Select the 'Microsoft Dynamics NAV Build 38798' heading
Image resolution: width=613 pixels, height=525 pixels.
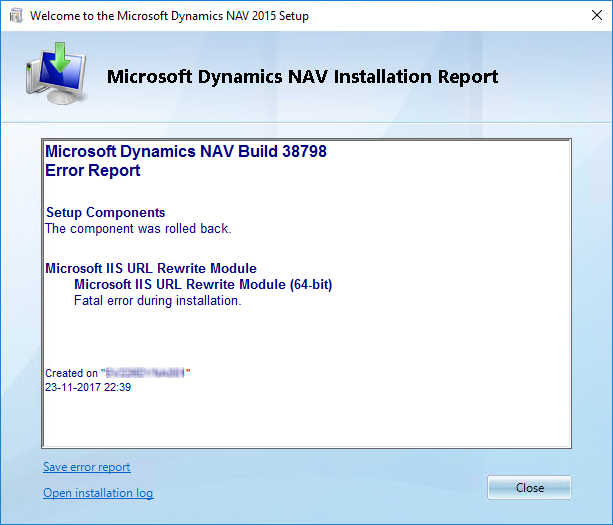[x=186, y=151]
